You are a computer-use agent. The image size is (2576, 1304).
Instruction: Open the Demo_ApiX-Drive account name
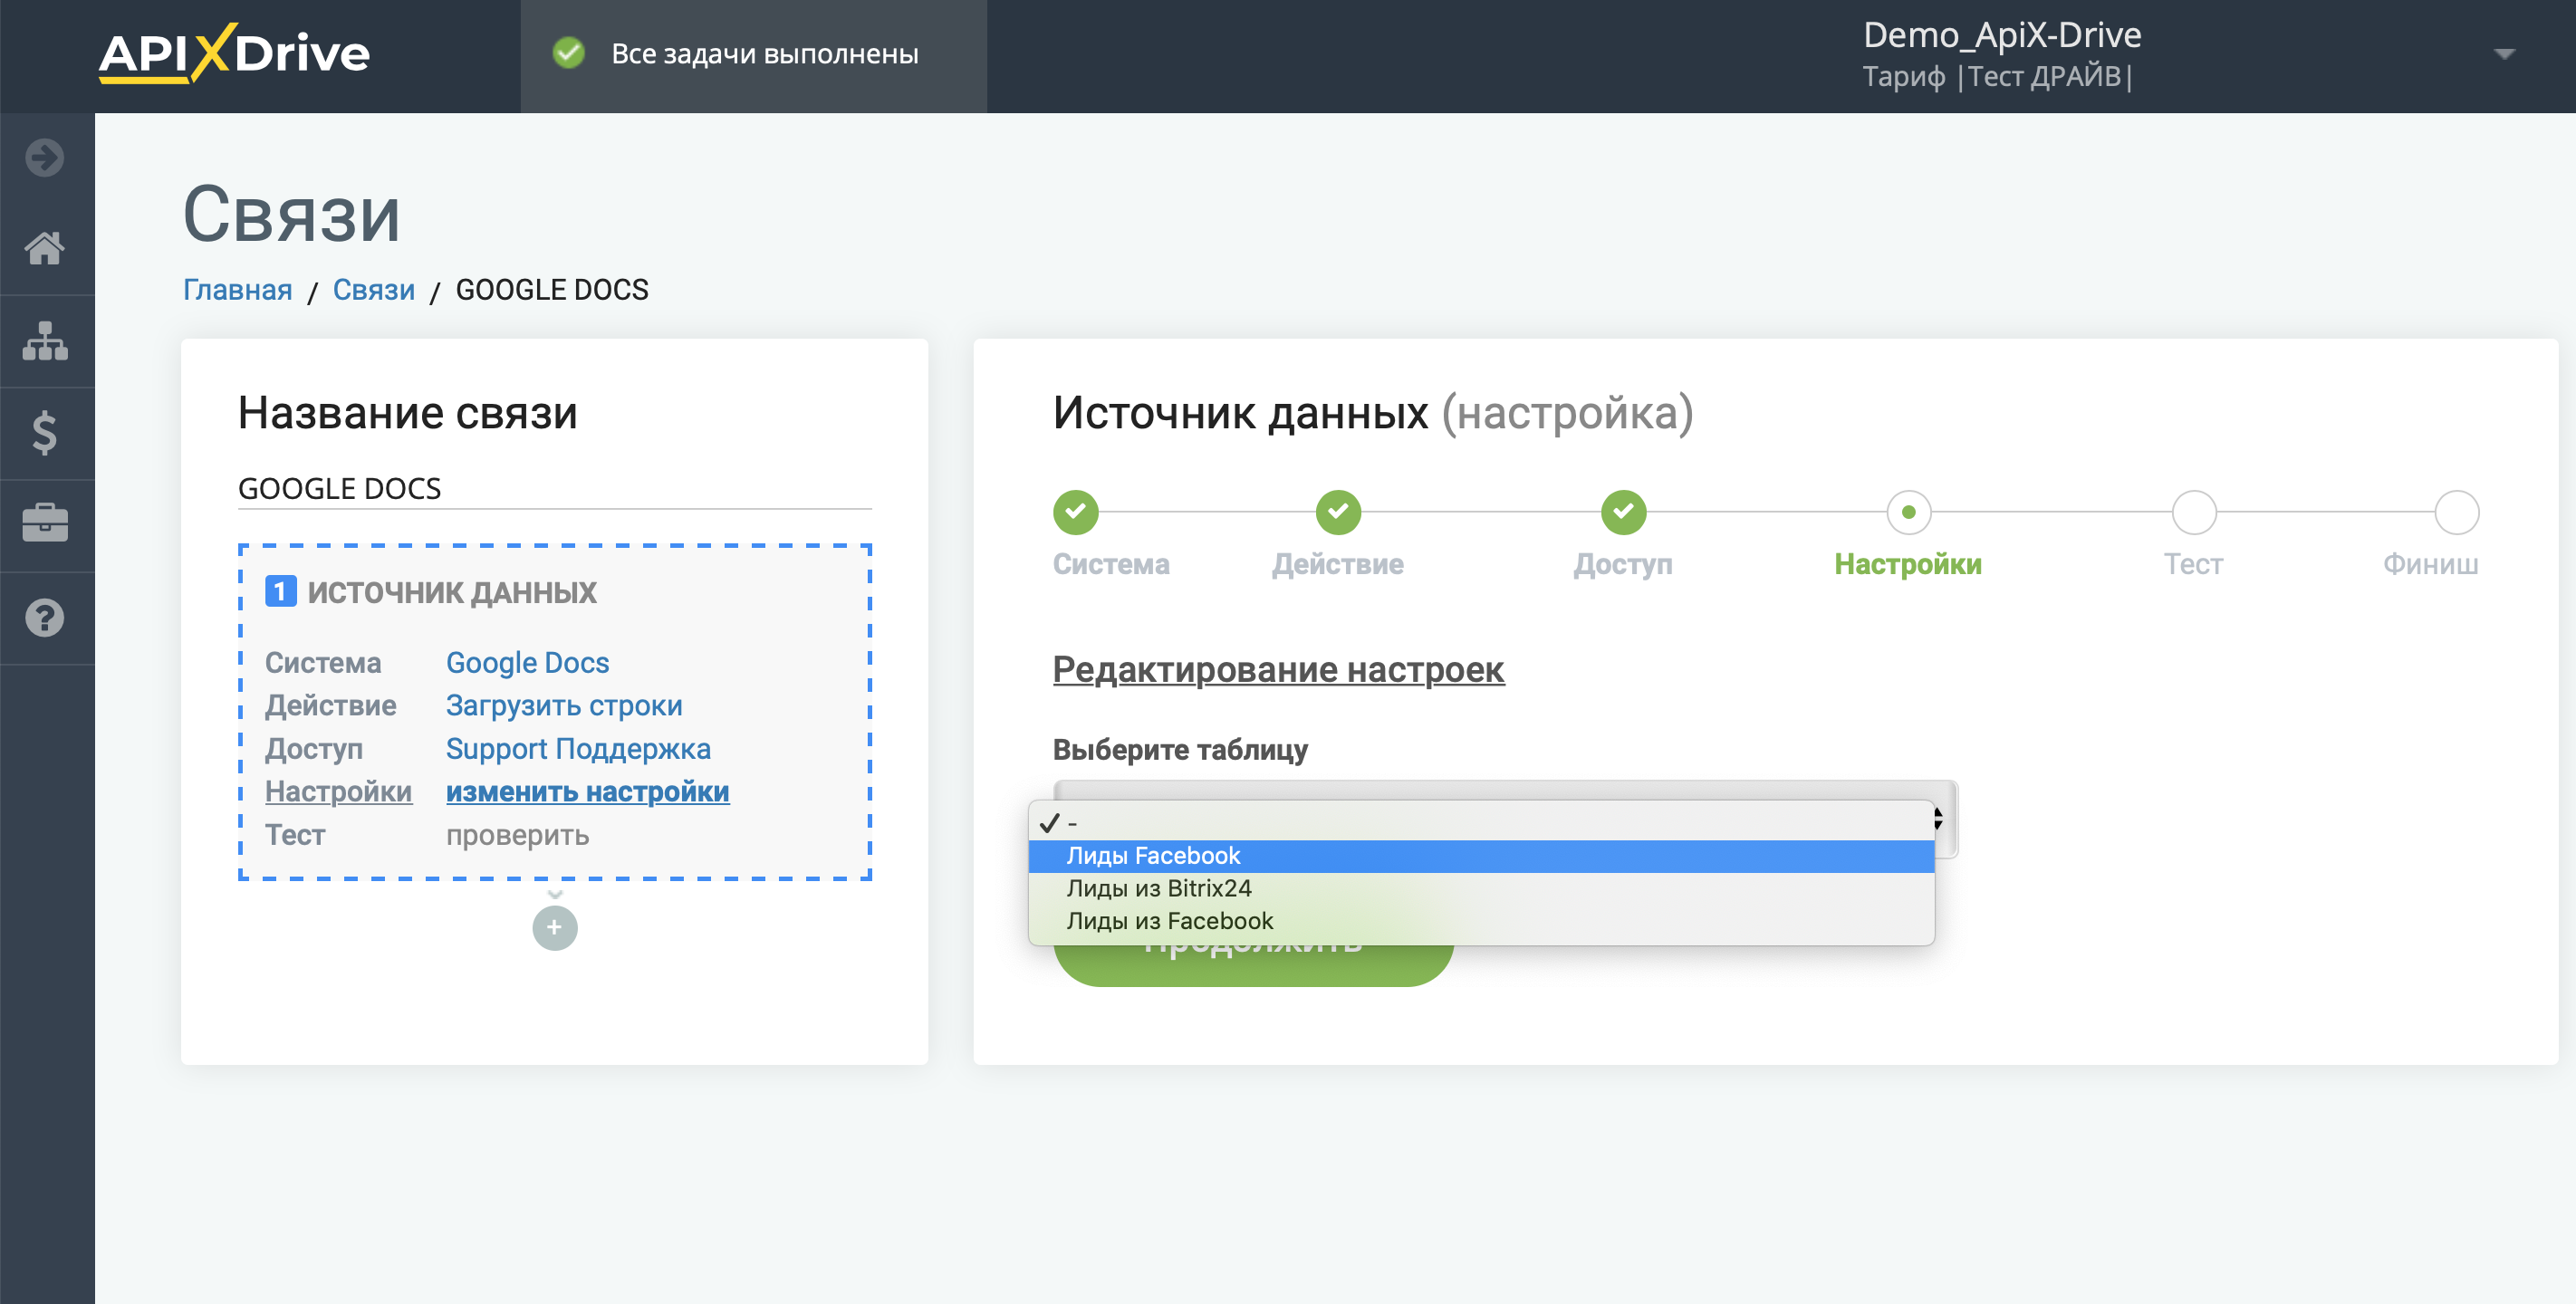point(2001,35)
